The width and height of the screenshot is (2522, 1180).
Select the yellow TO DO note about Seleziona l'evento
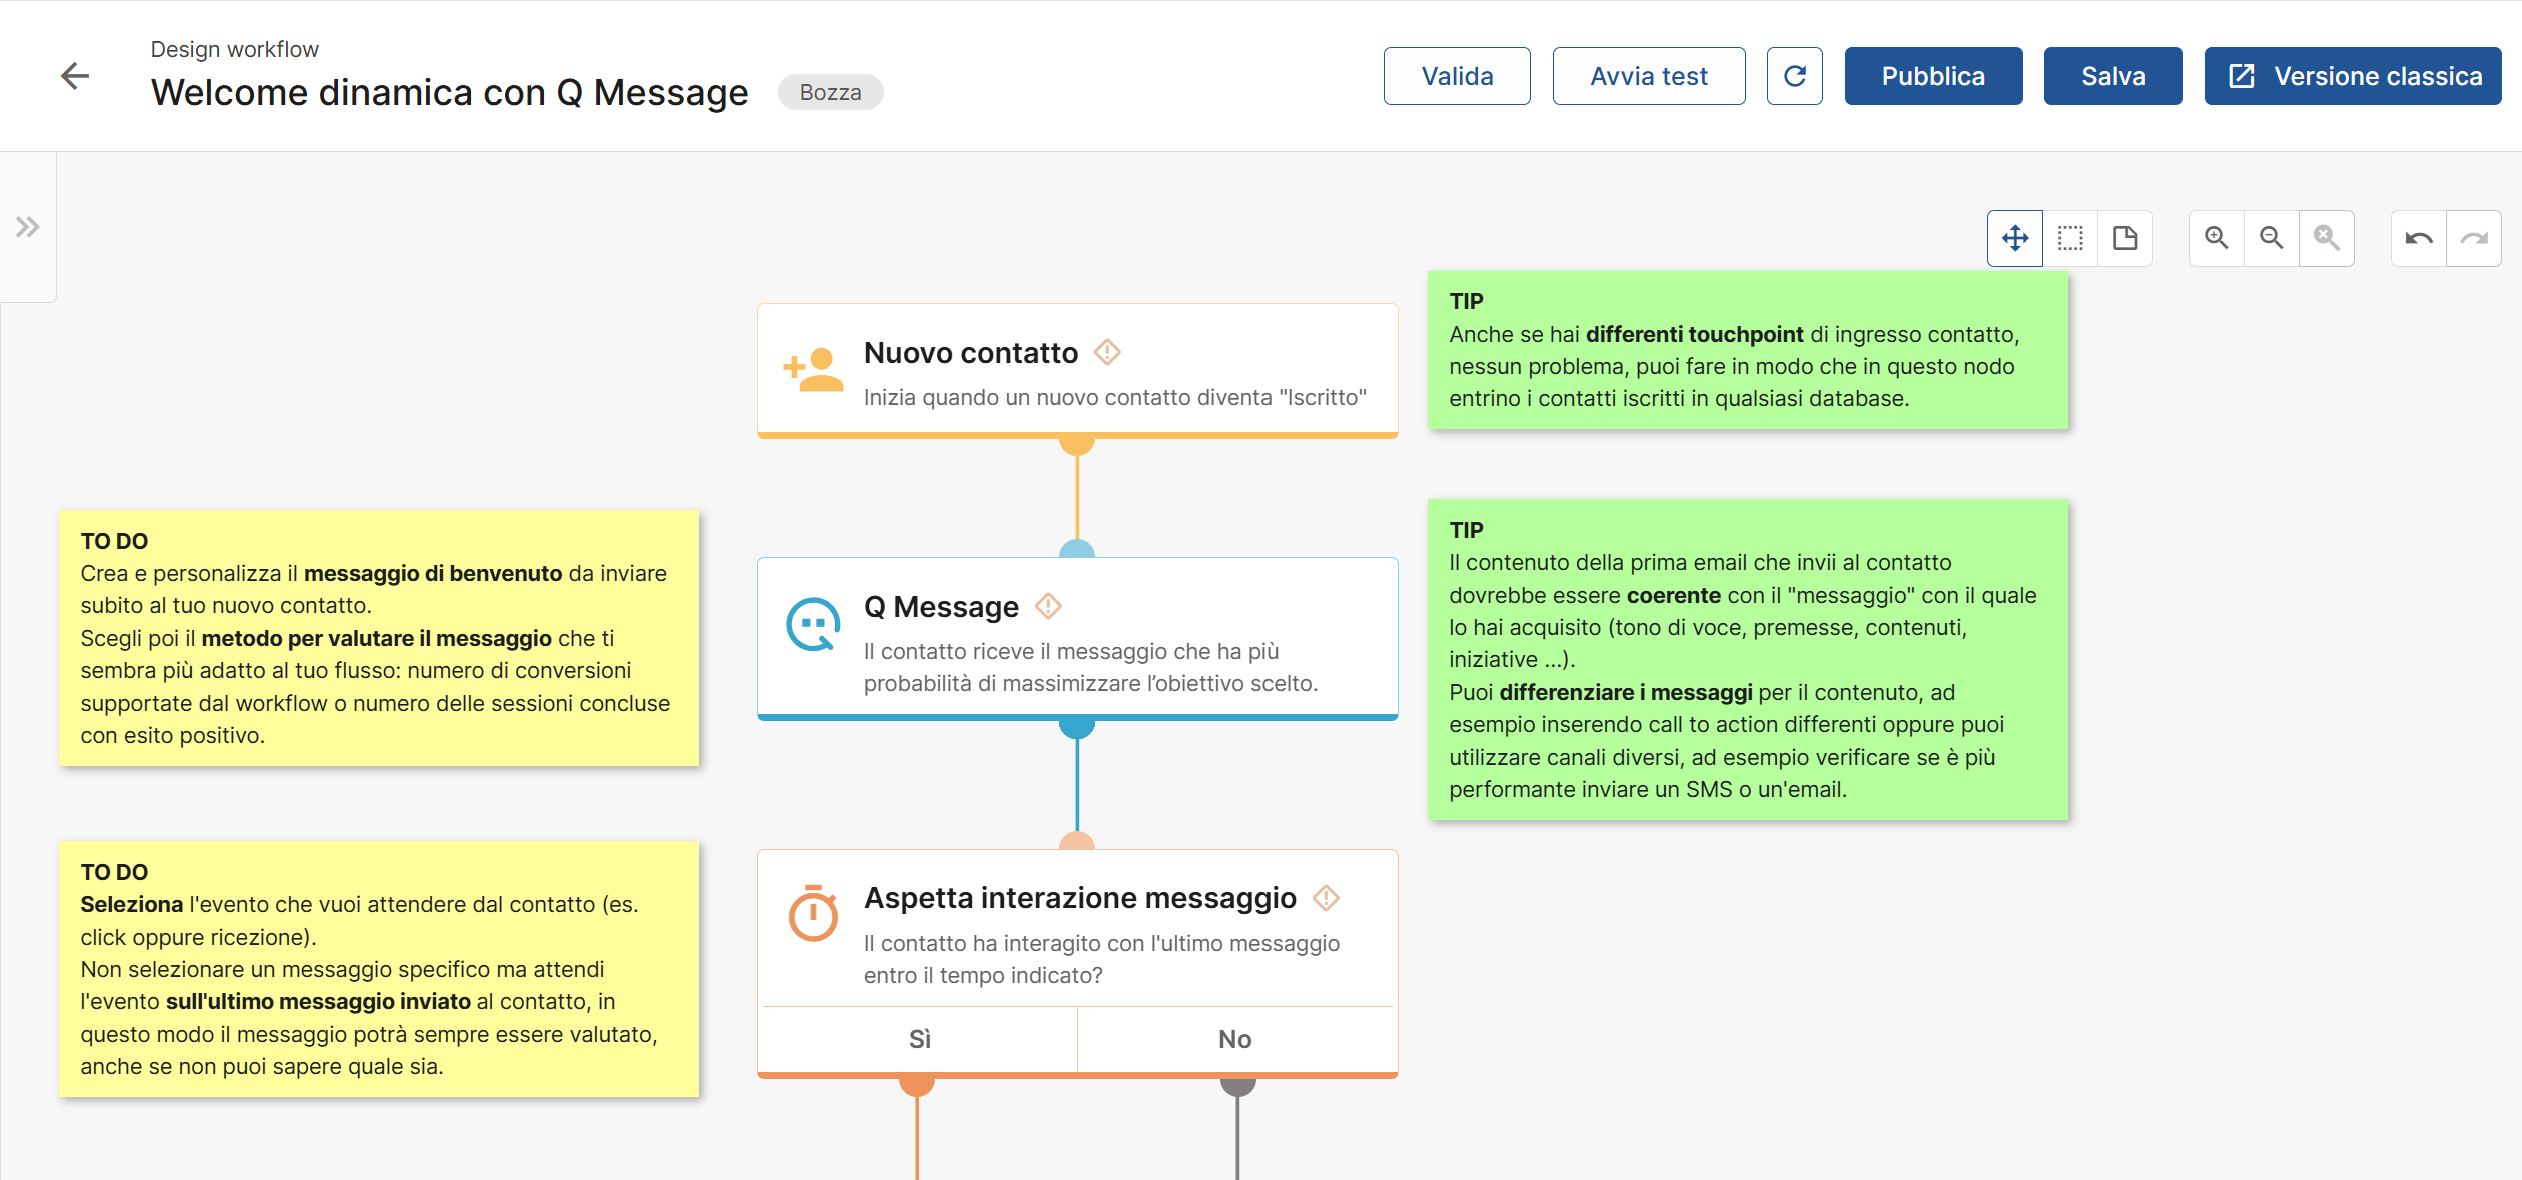coord(379,969)
